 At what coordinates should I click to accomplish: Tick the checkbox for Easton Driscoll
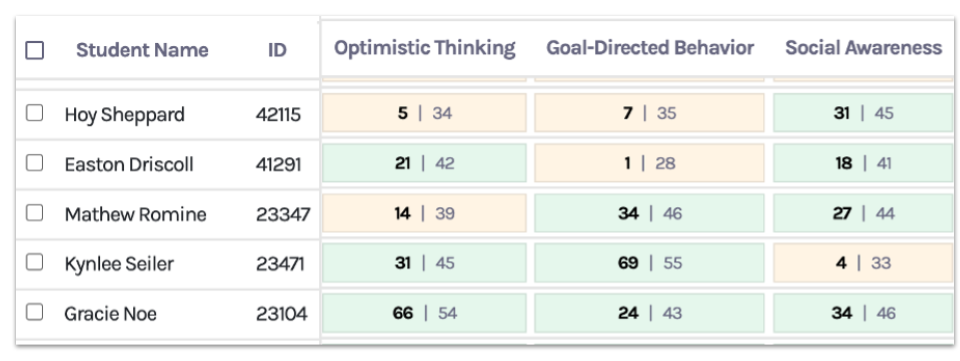[x=34, y=163]
